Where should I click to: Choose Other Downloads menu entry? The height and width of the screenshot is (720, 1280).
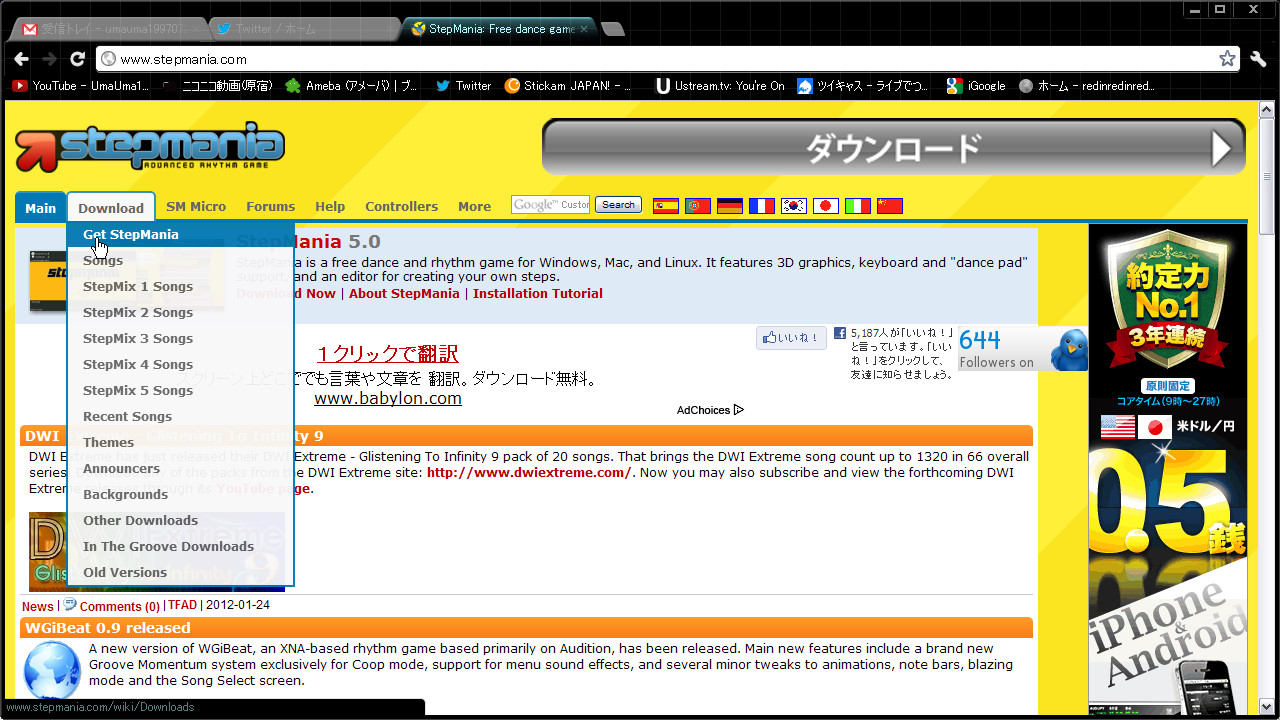(181, 520)
